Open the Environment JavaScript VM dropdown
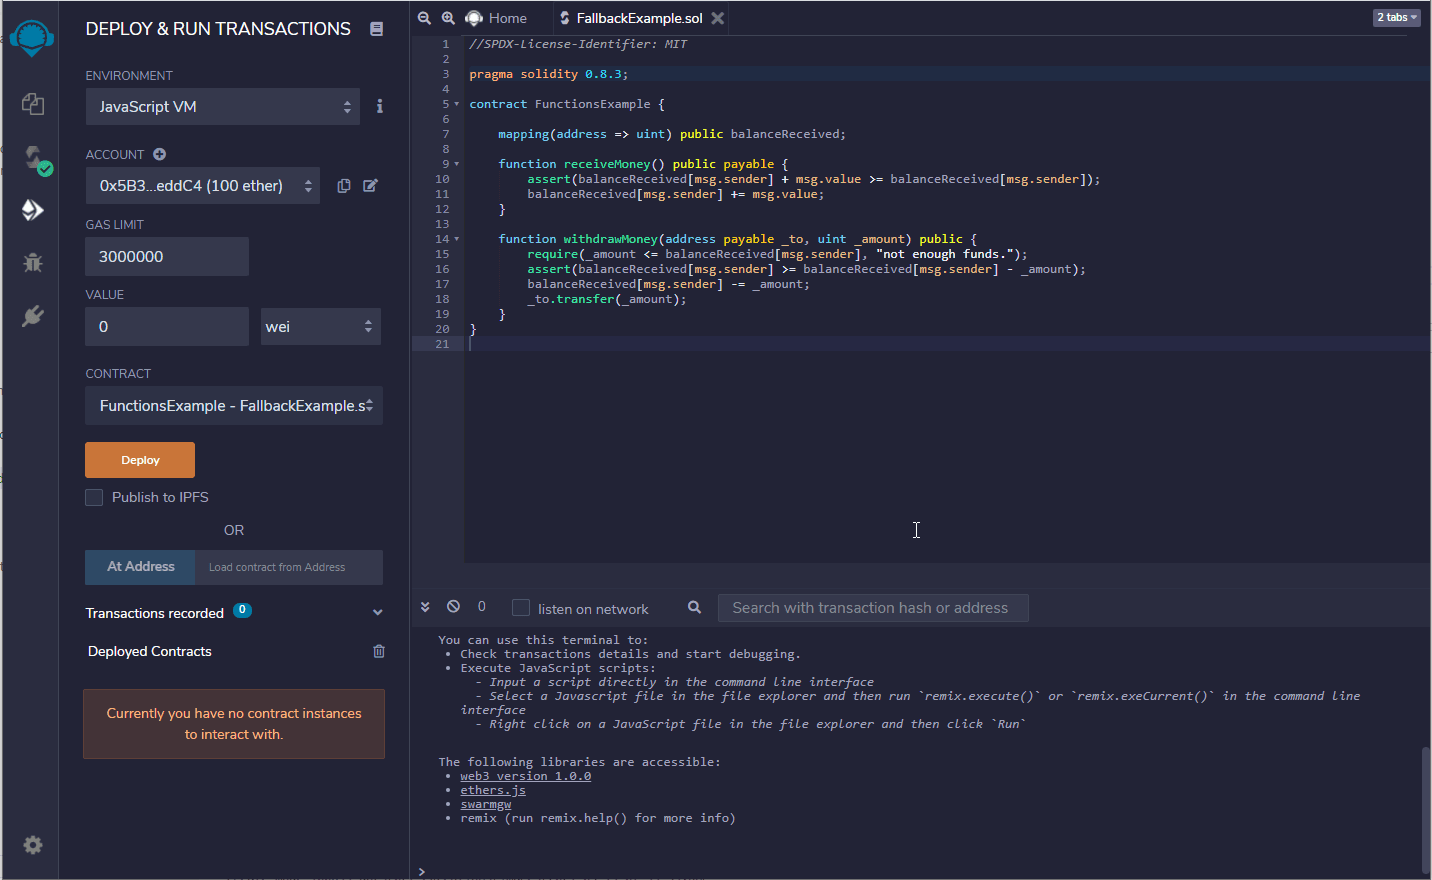 coord(223,106)
